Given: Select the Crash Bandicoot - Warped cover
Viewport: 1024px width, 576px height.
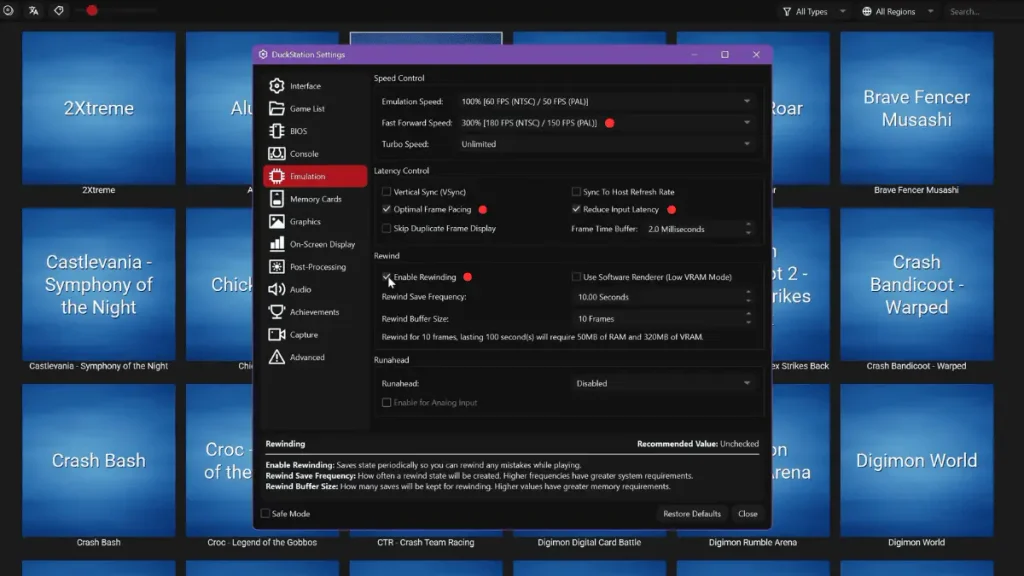Looking at the screenshot, I should (x=916, y=285).
